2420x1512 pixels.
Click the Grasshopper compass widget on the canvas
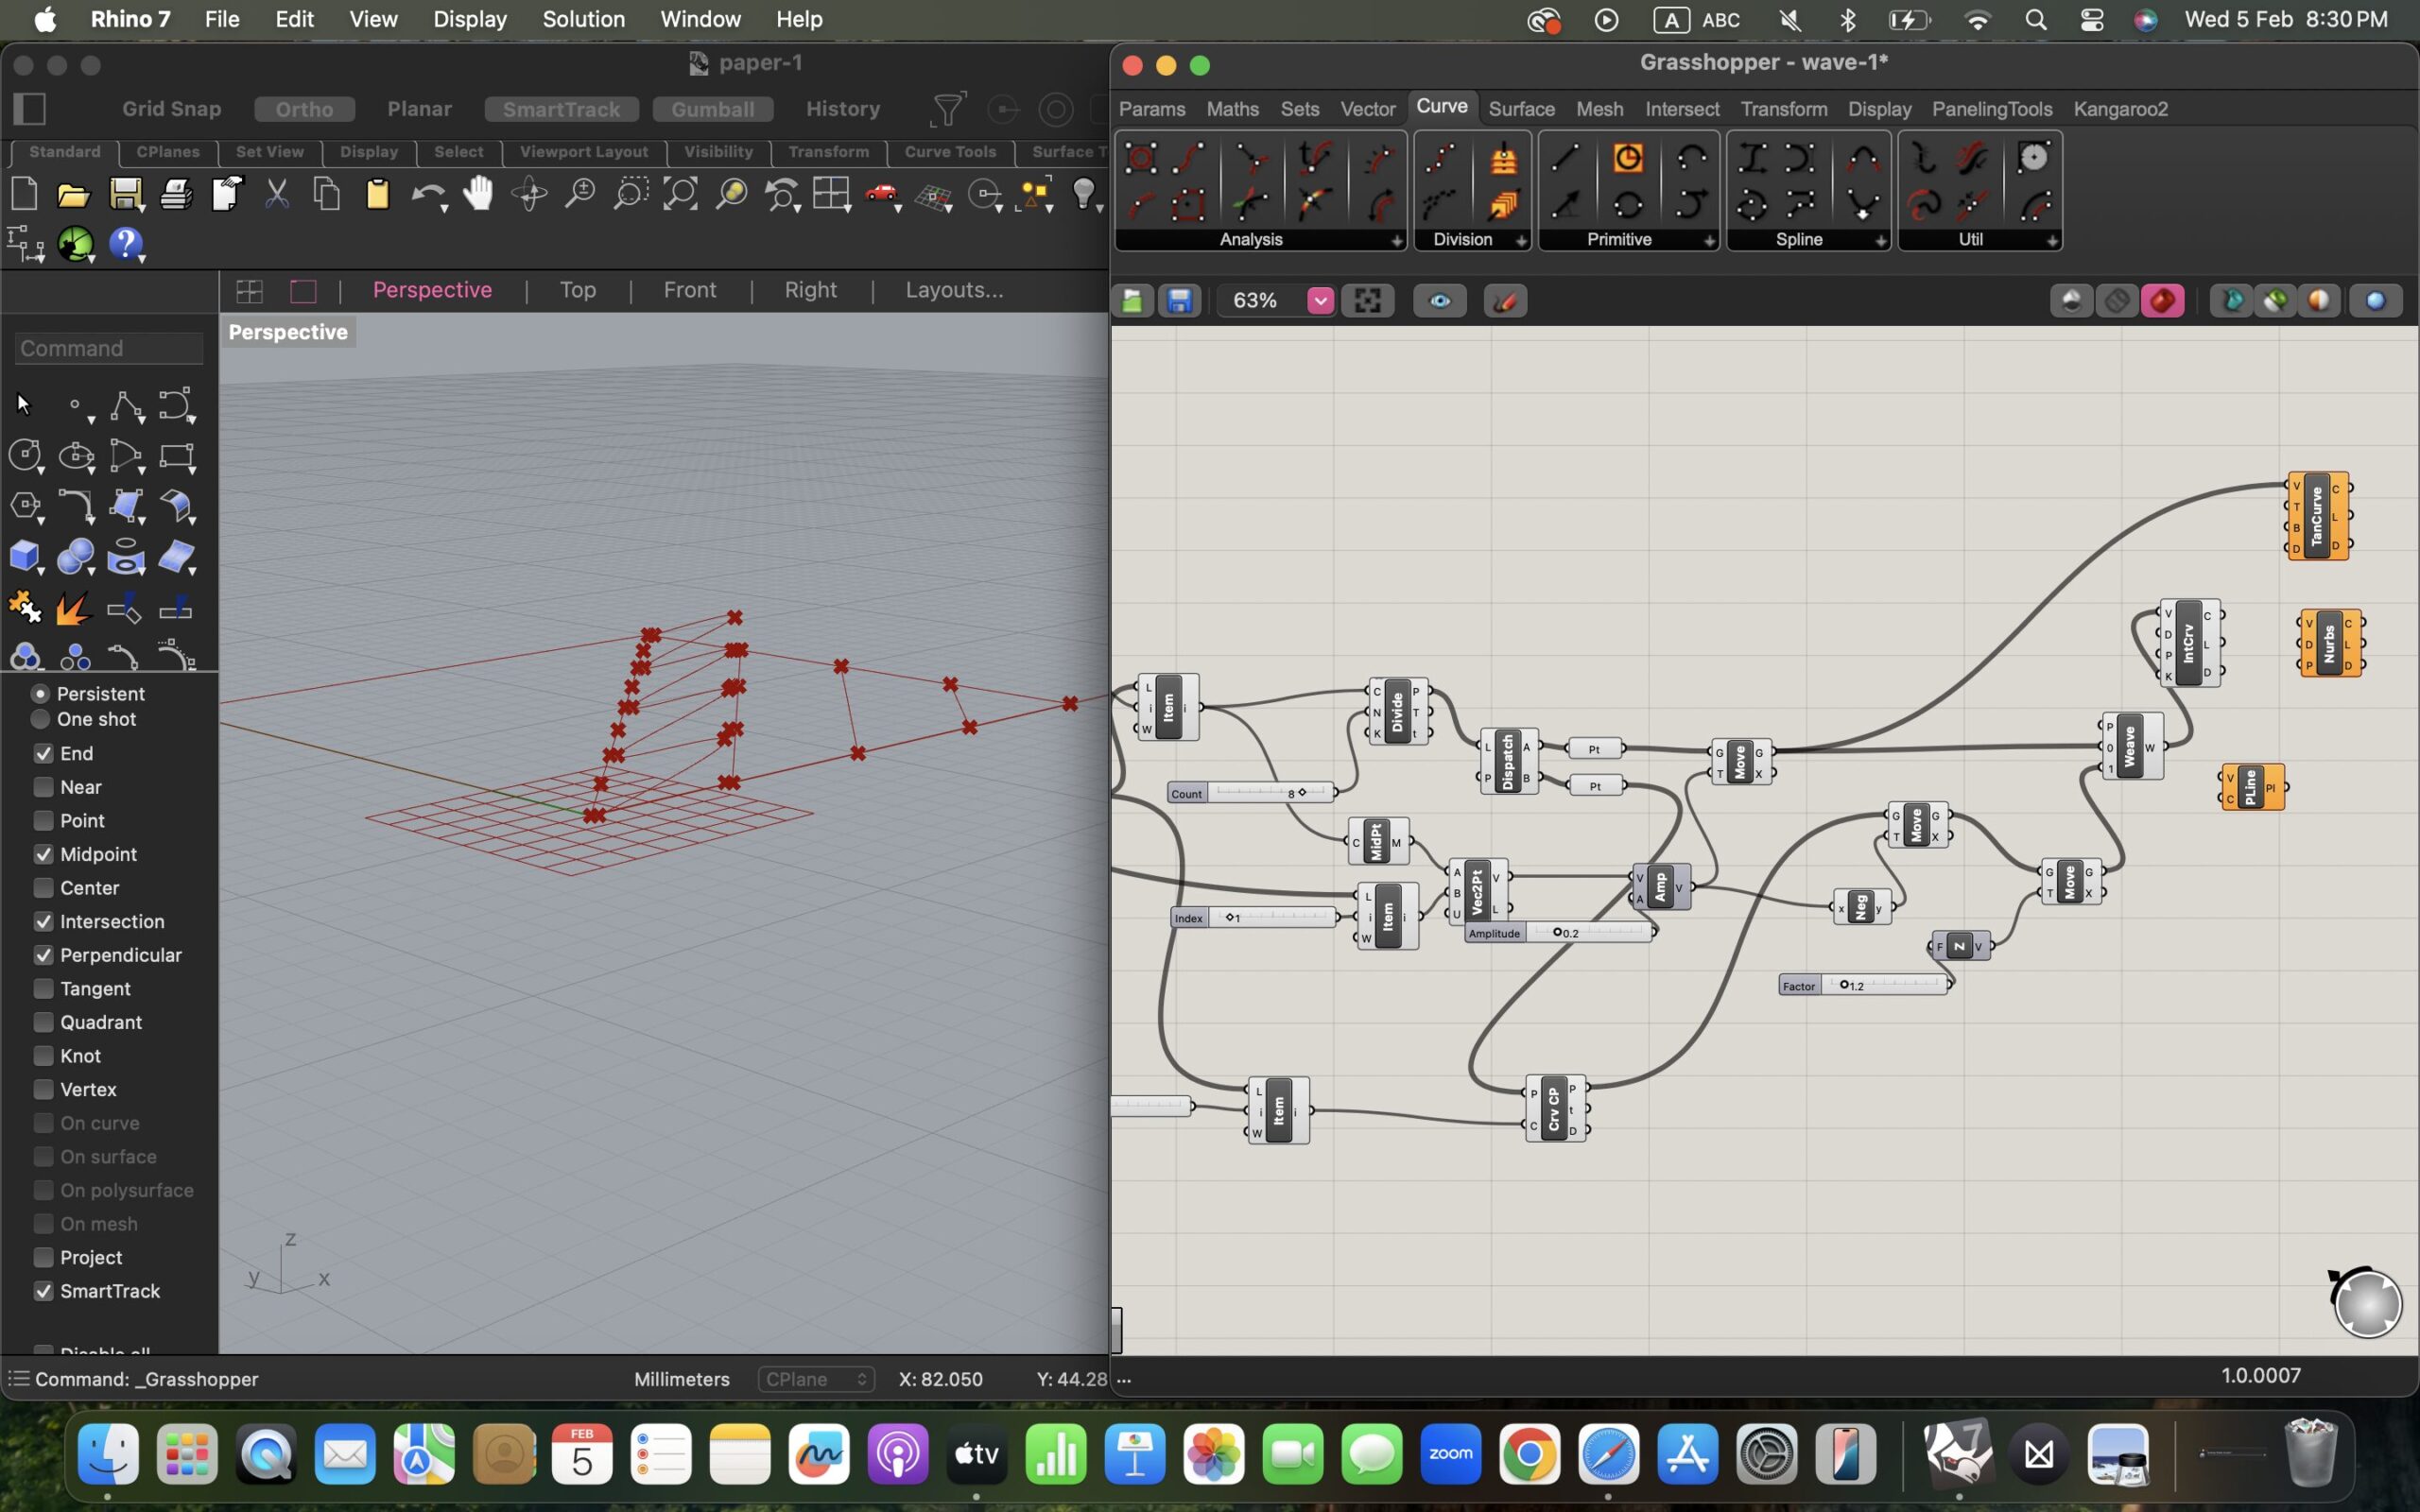point(2366,1302)
